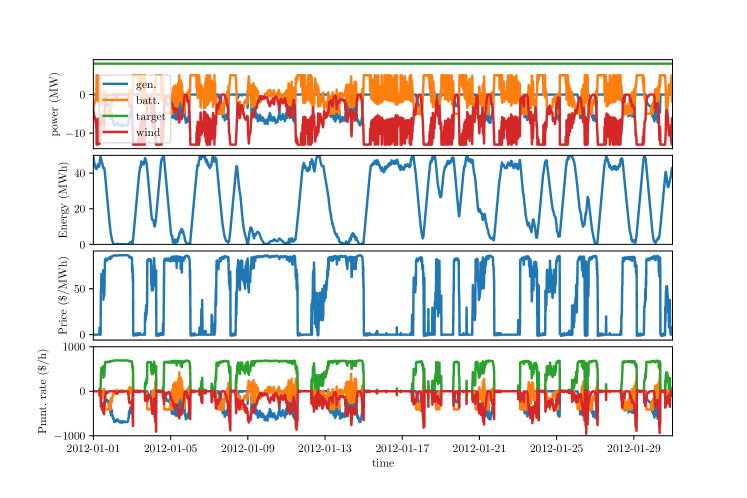Click the 'Price ($/MWh)' y-axis label
Image resolution: width=747 pixels, height=498 pixels.
[x=62, y=295]
